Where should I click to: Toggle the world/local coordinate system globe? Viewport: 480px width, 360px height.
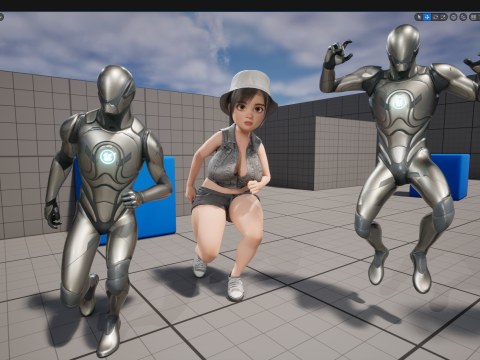(x=453, y=17)
